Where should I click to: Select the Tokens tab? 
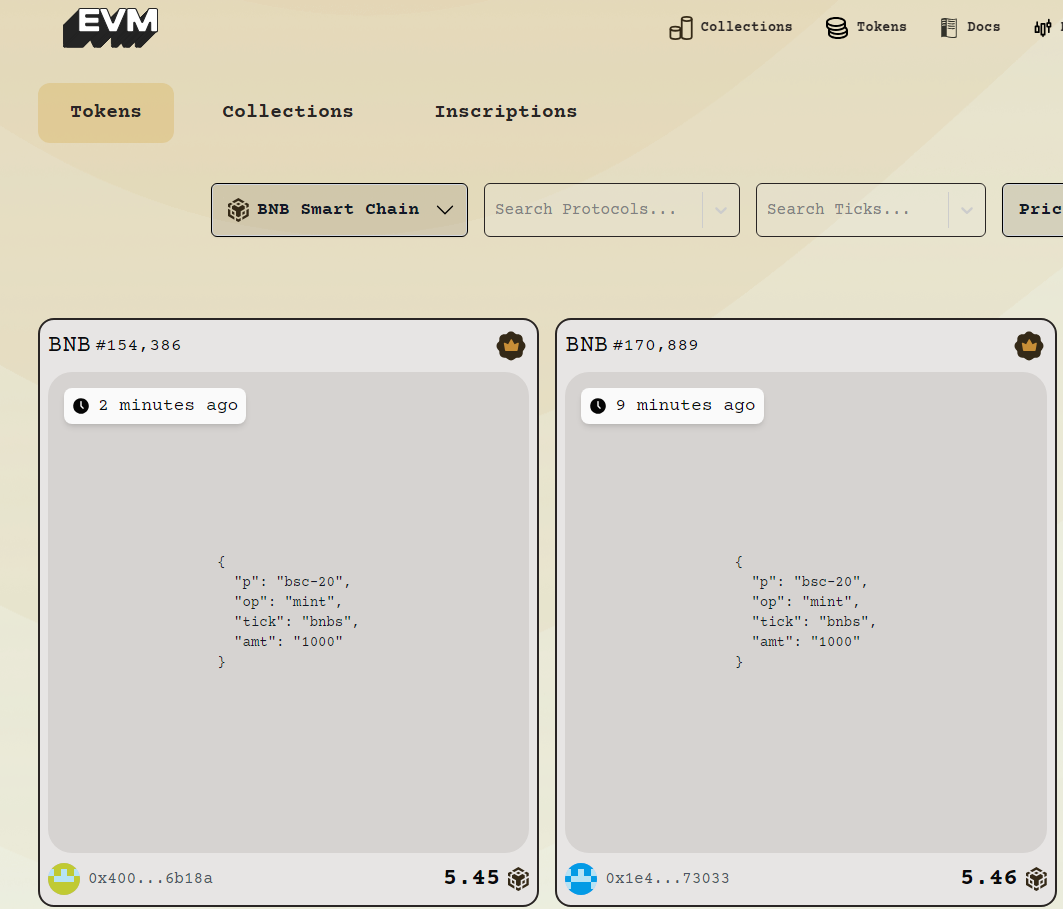point(106,113)
